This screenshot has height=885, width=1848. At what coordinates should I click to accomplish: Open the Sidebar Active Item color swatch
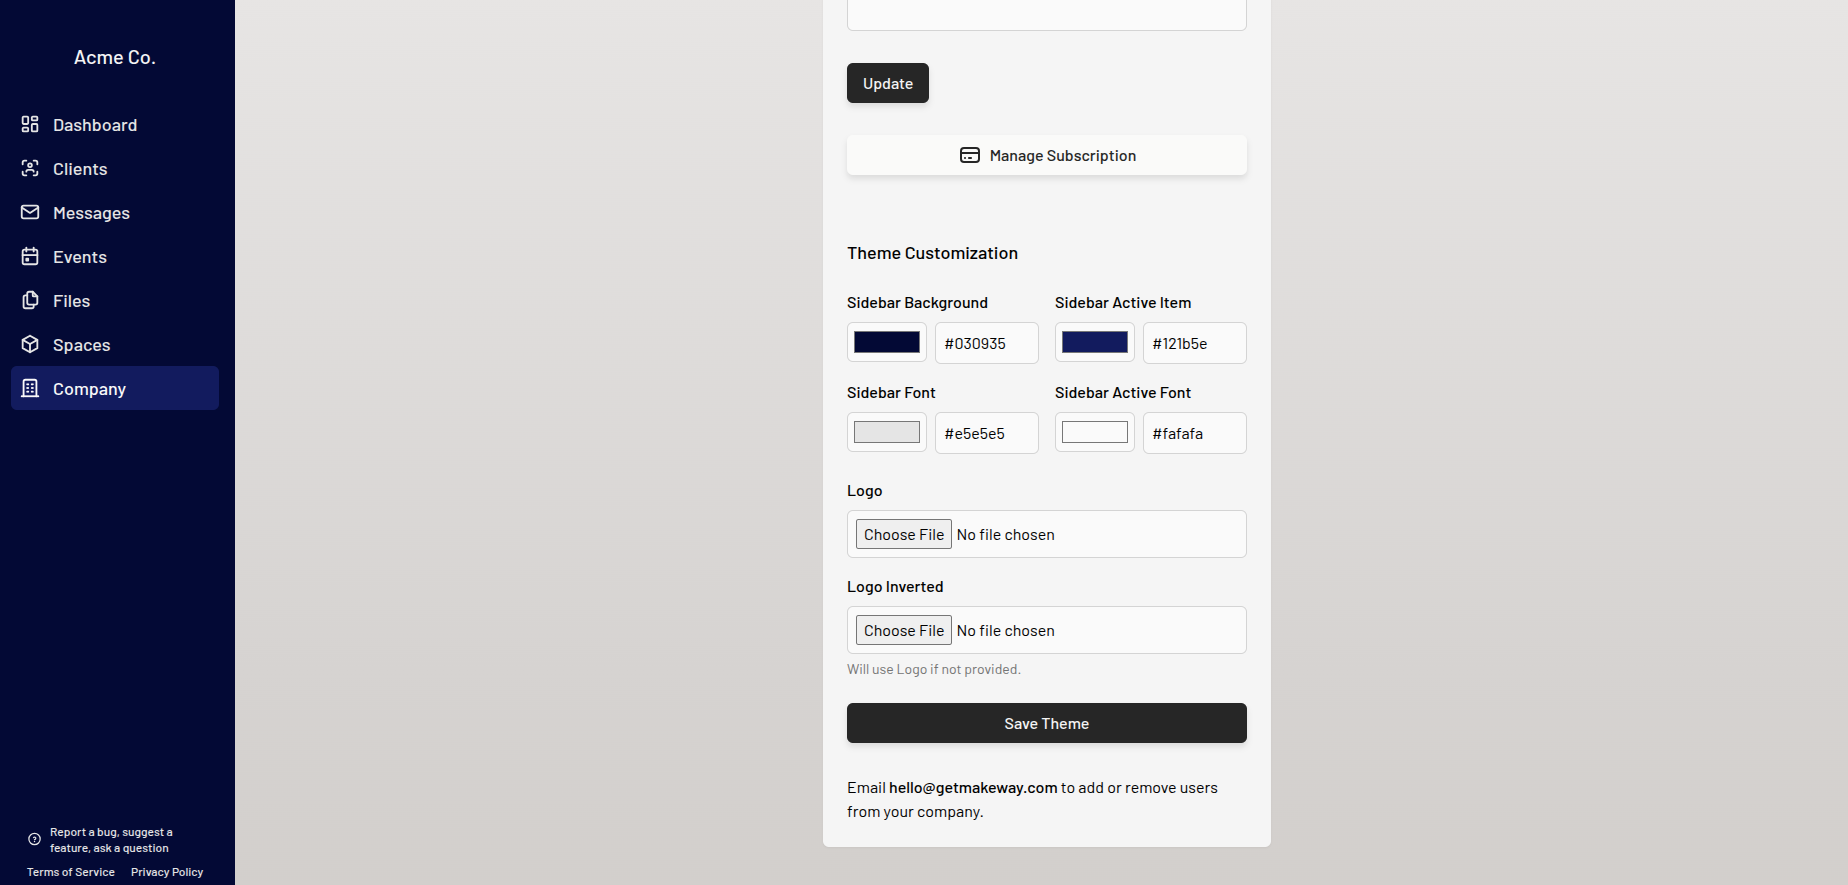click(1095, 342)
